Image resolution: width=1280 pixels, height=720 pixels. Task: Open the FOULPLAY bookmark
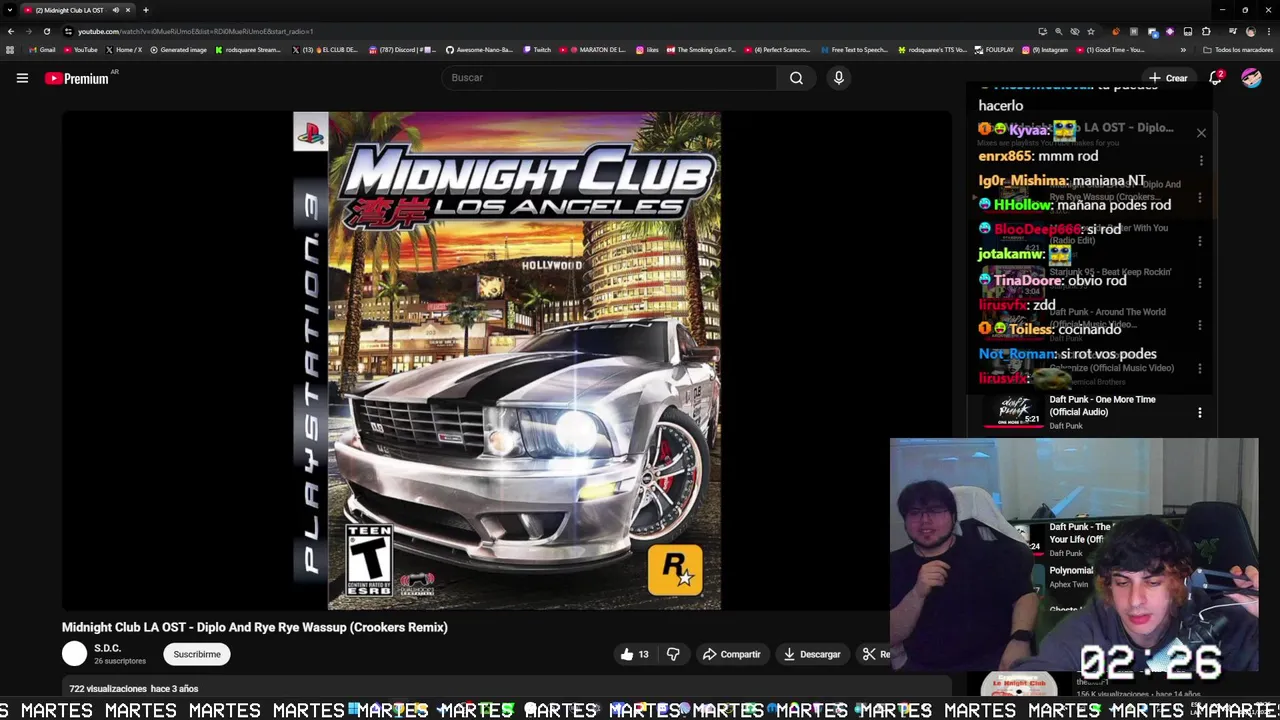point(994,50)
